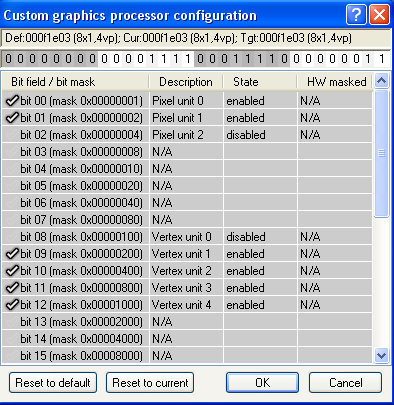394x405 pixels.
Task: Toggle bit 11 Vertex unit 3
Action: click(12, 288)
